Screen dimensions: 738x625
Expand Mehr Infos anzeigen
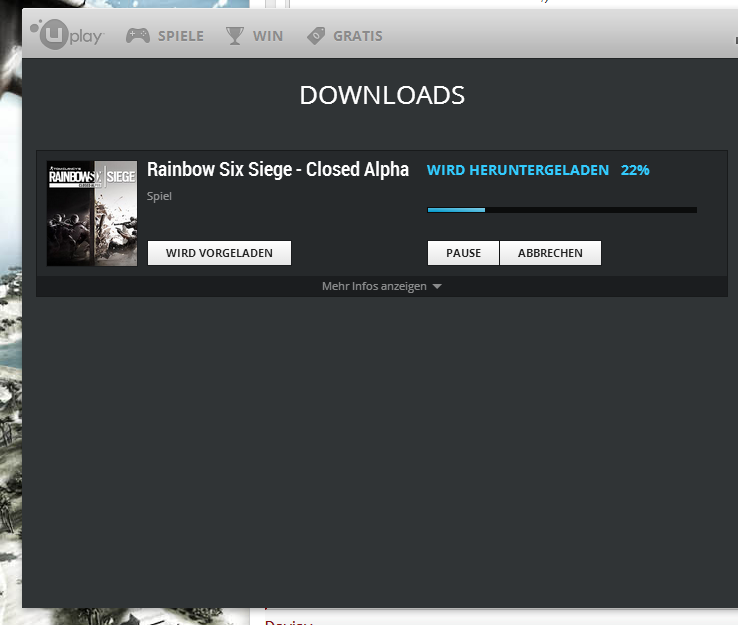(x=382, y=286)
